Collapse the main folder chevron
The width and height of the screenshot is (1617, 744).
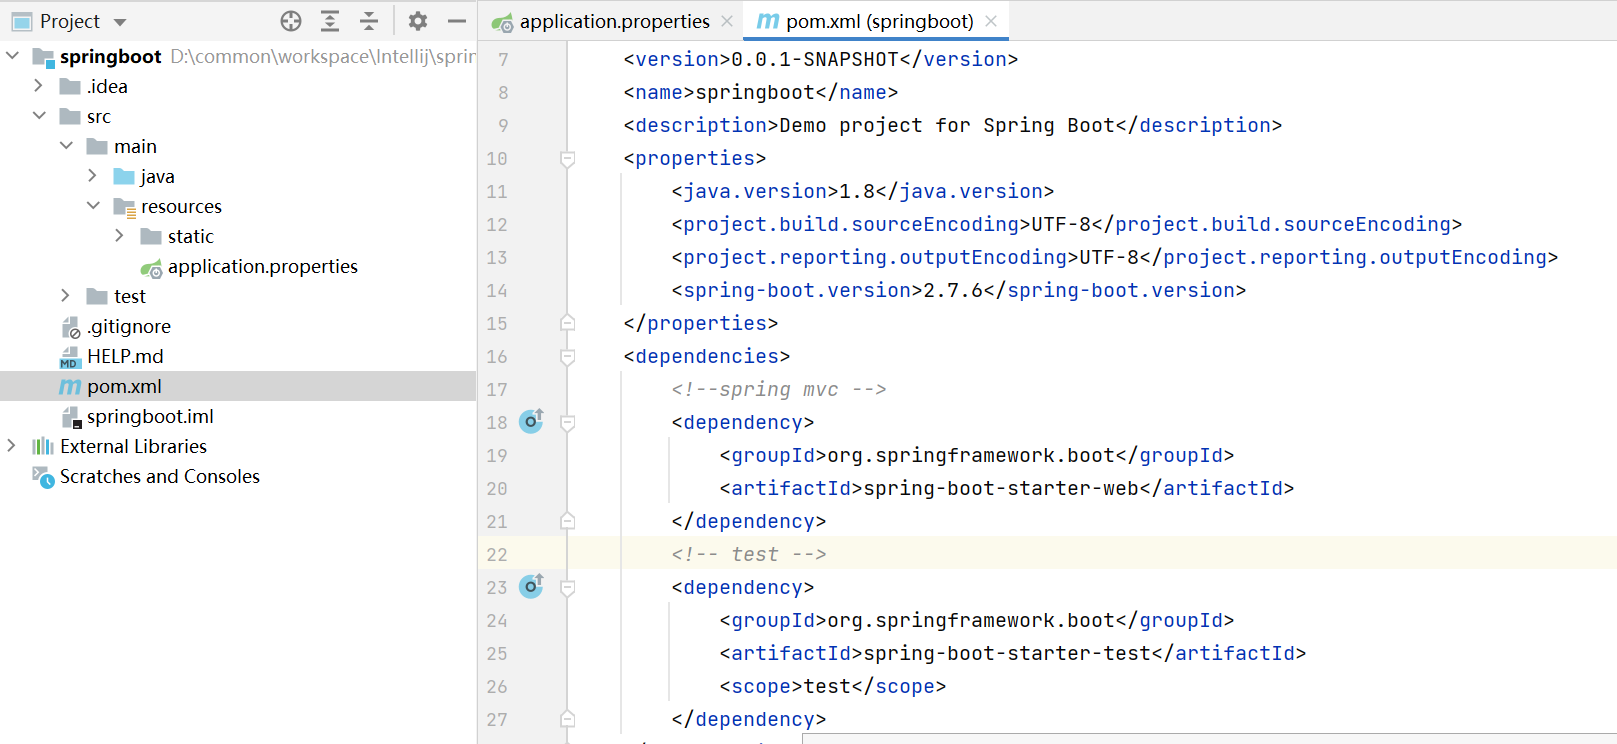[x=66, y=146]
